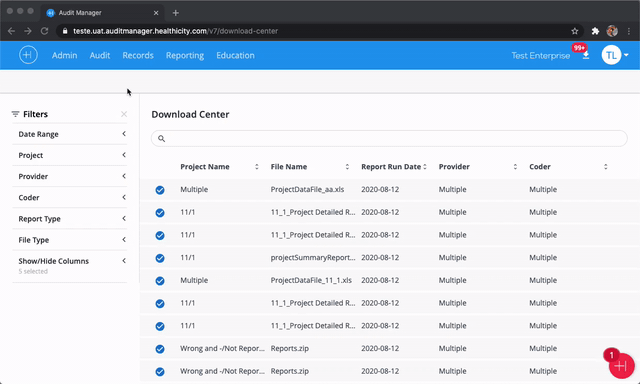
Task: Uncheck second 11_1_Project Detailed row checkbox
Action: tap(160, 235)
